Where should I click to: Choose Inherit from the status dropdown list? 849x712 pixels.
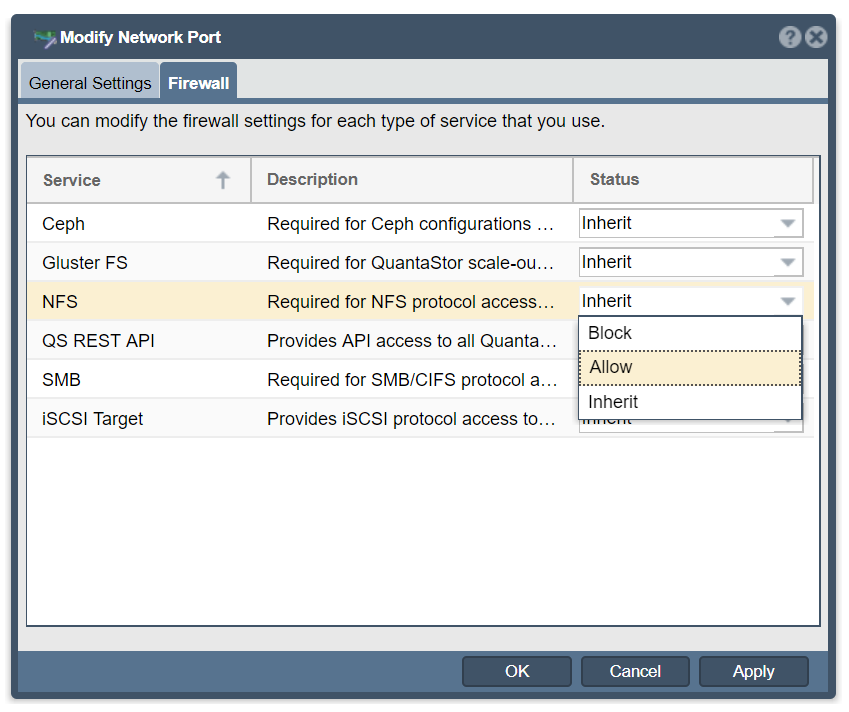690,402
